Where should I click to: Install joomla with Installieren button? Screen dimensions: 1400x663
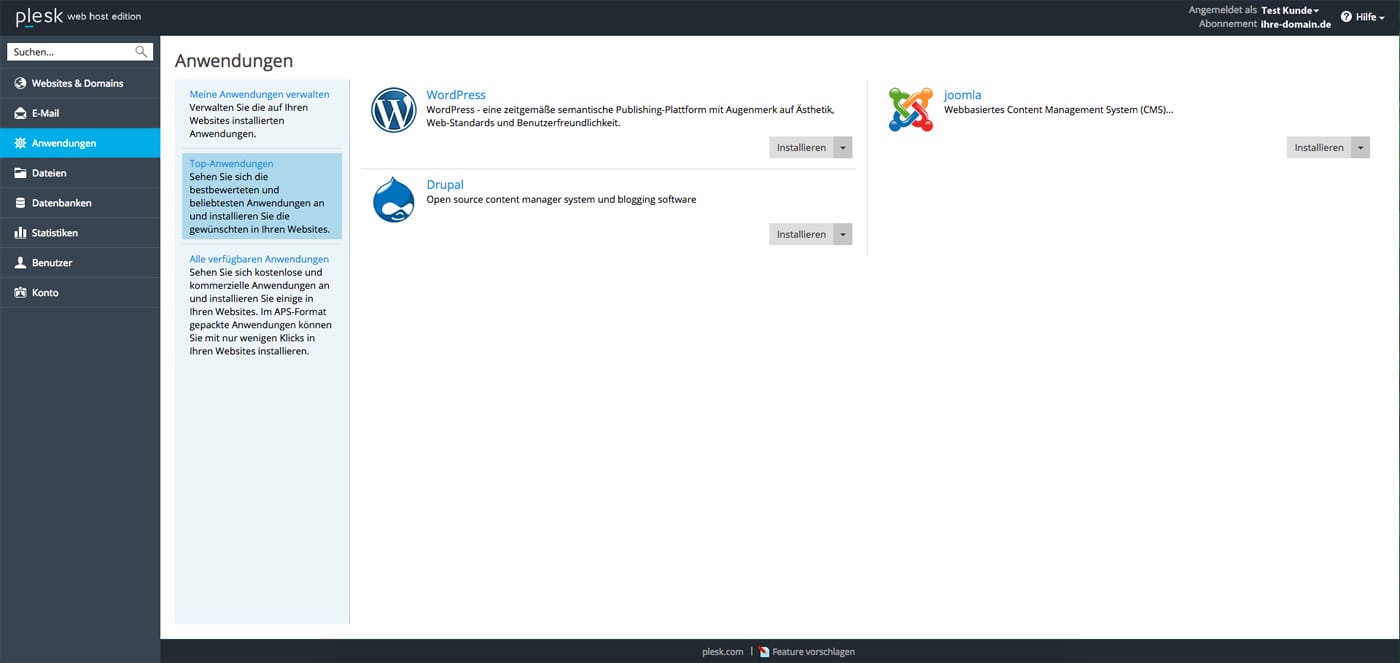point(1319,147)
